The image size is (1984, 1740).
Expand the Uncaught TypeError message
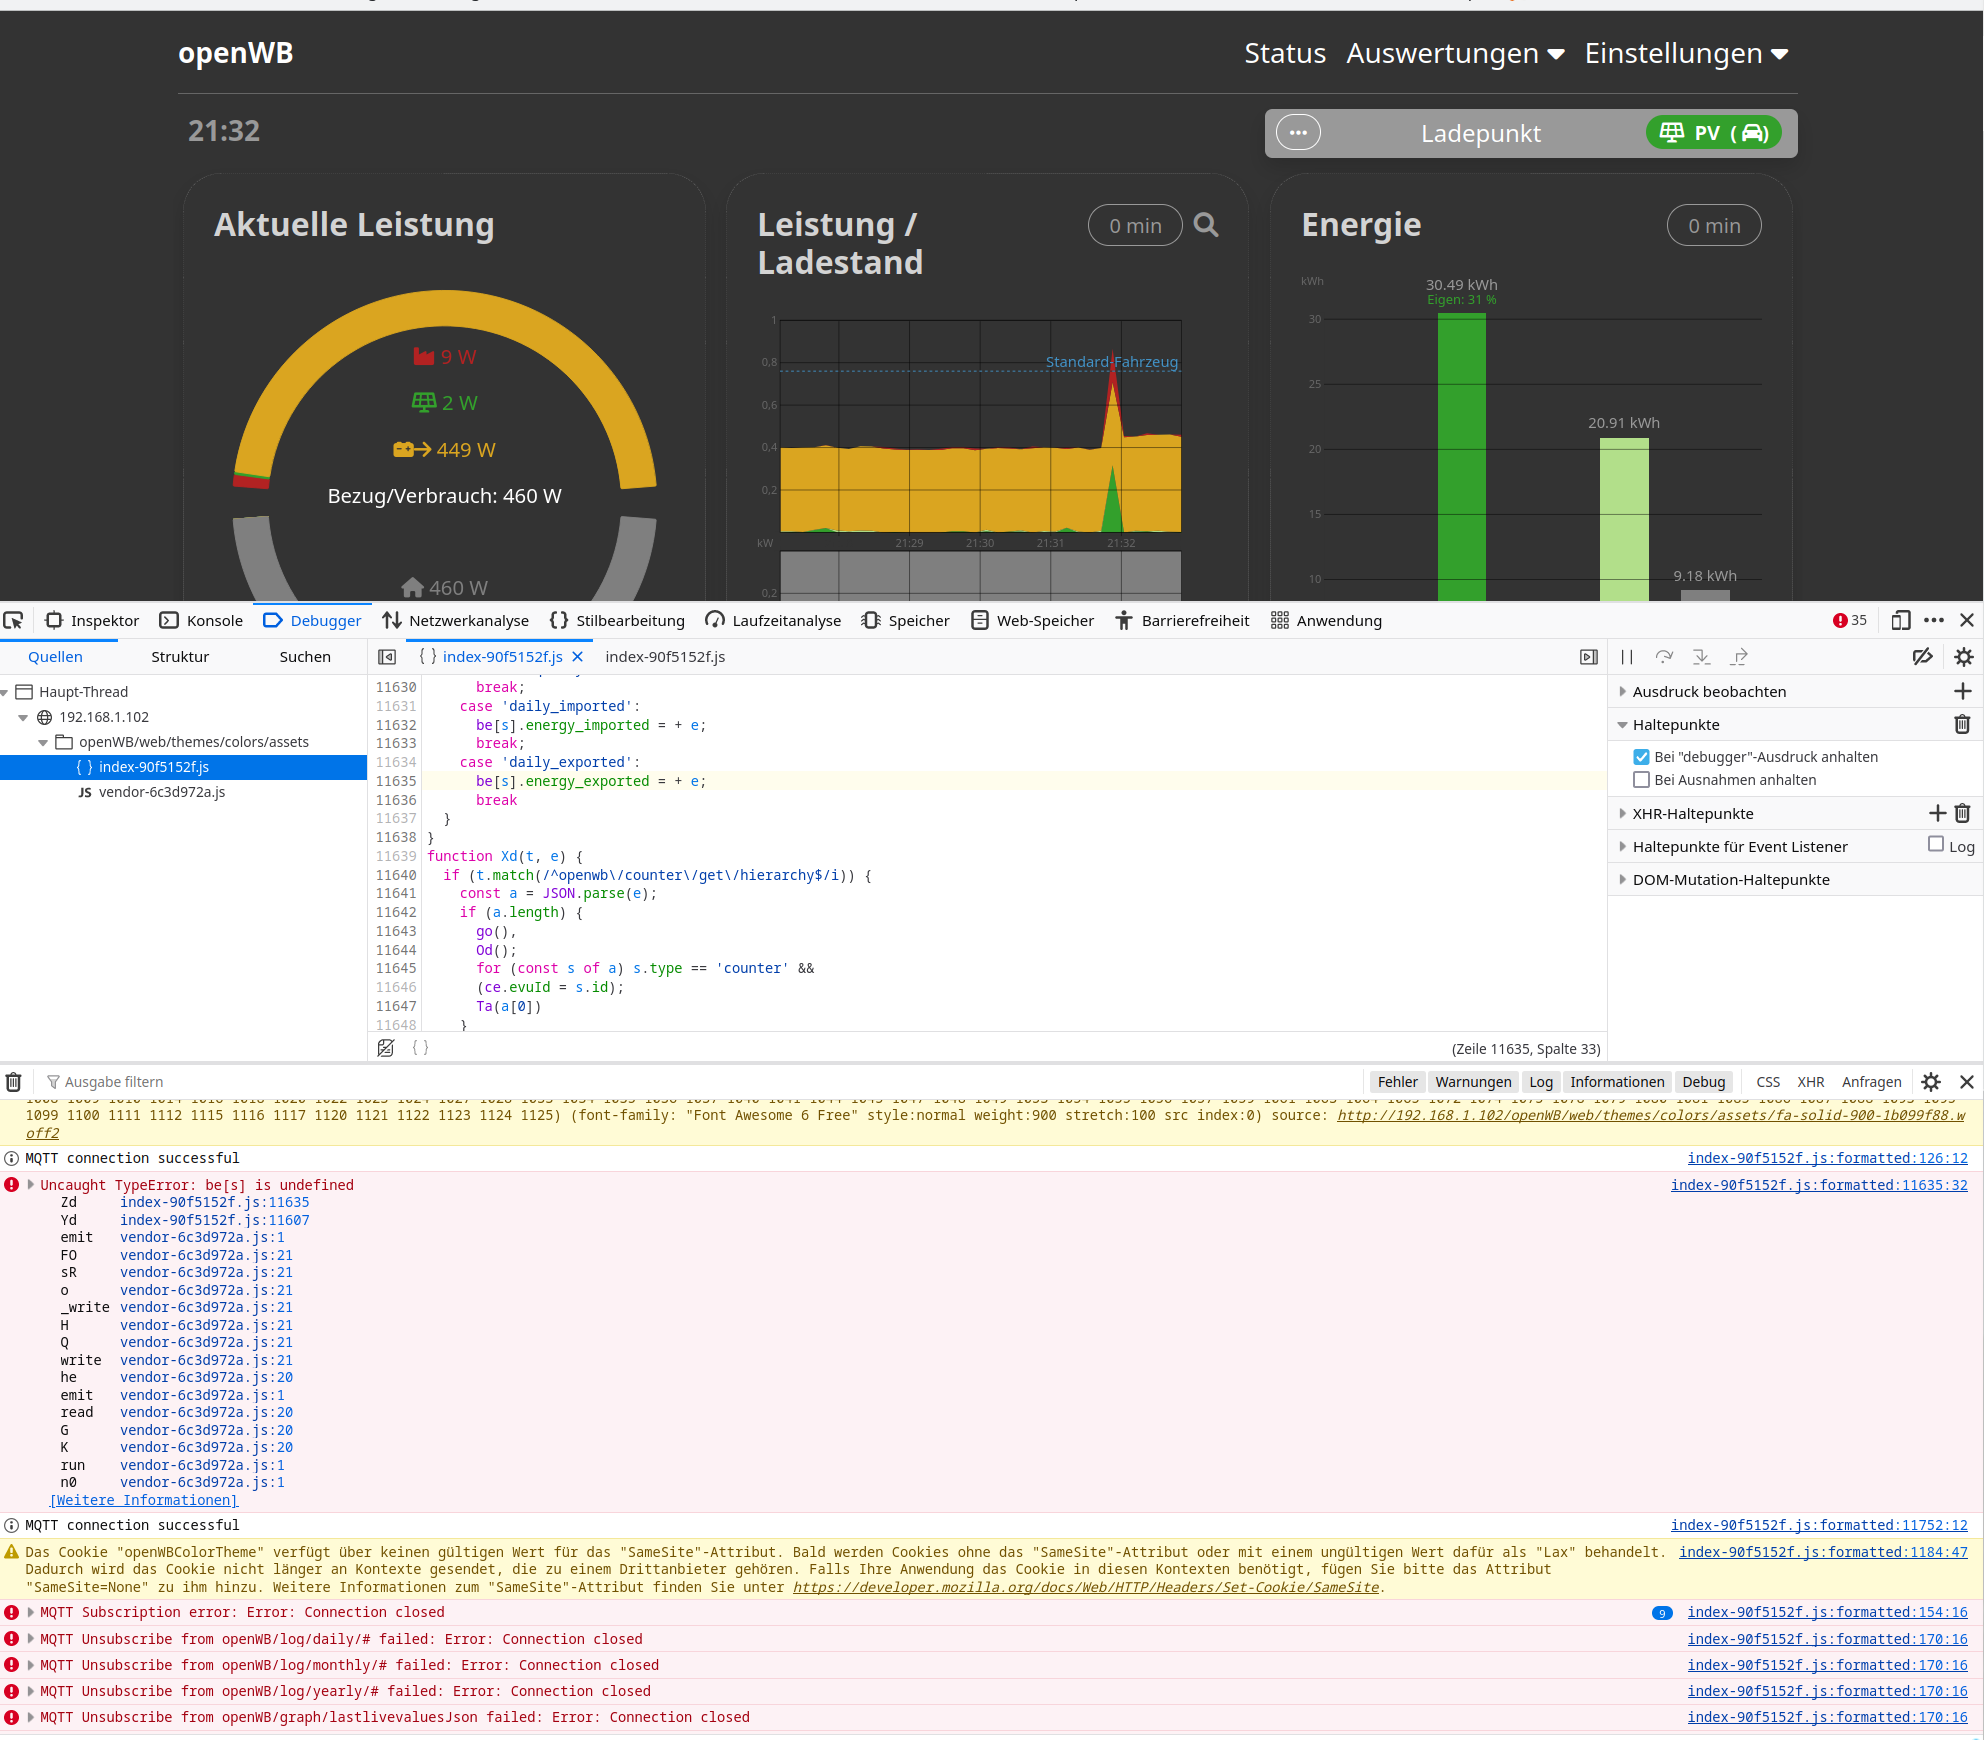(x=31, y=1184)
